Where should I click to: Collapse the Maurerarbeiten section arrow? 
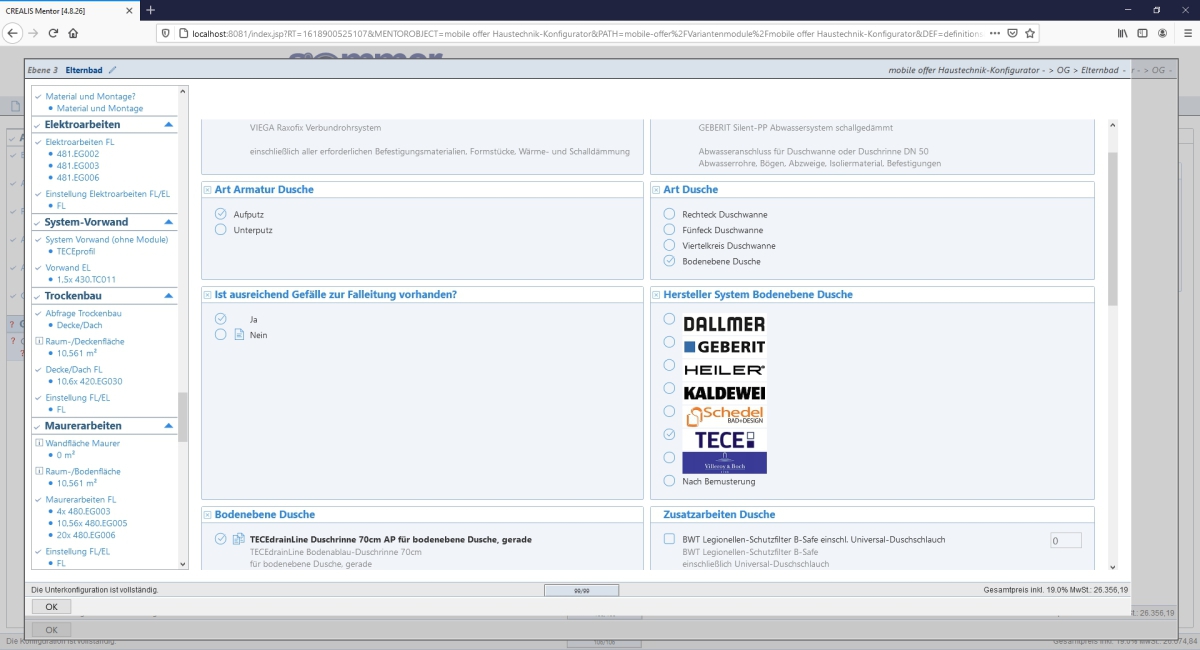click(169, 426)
